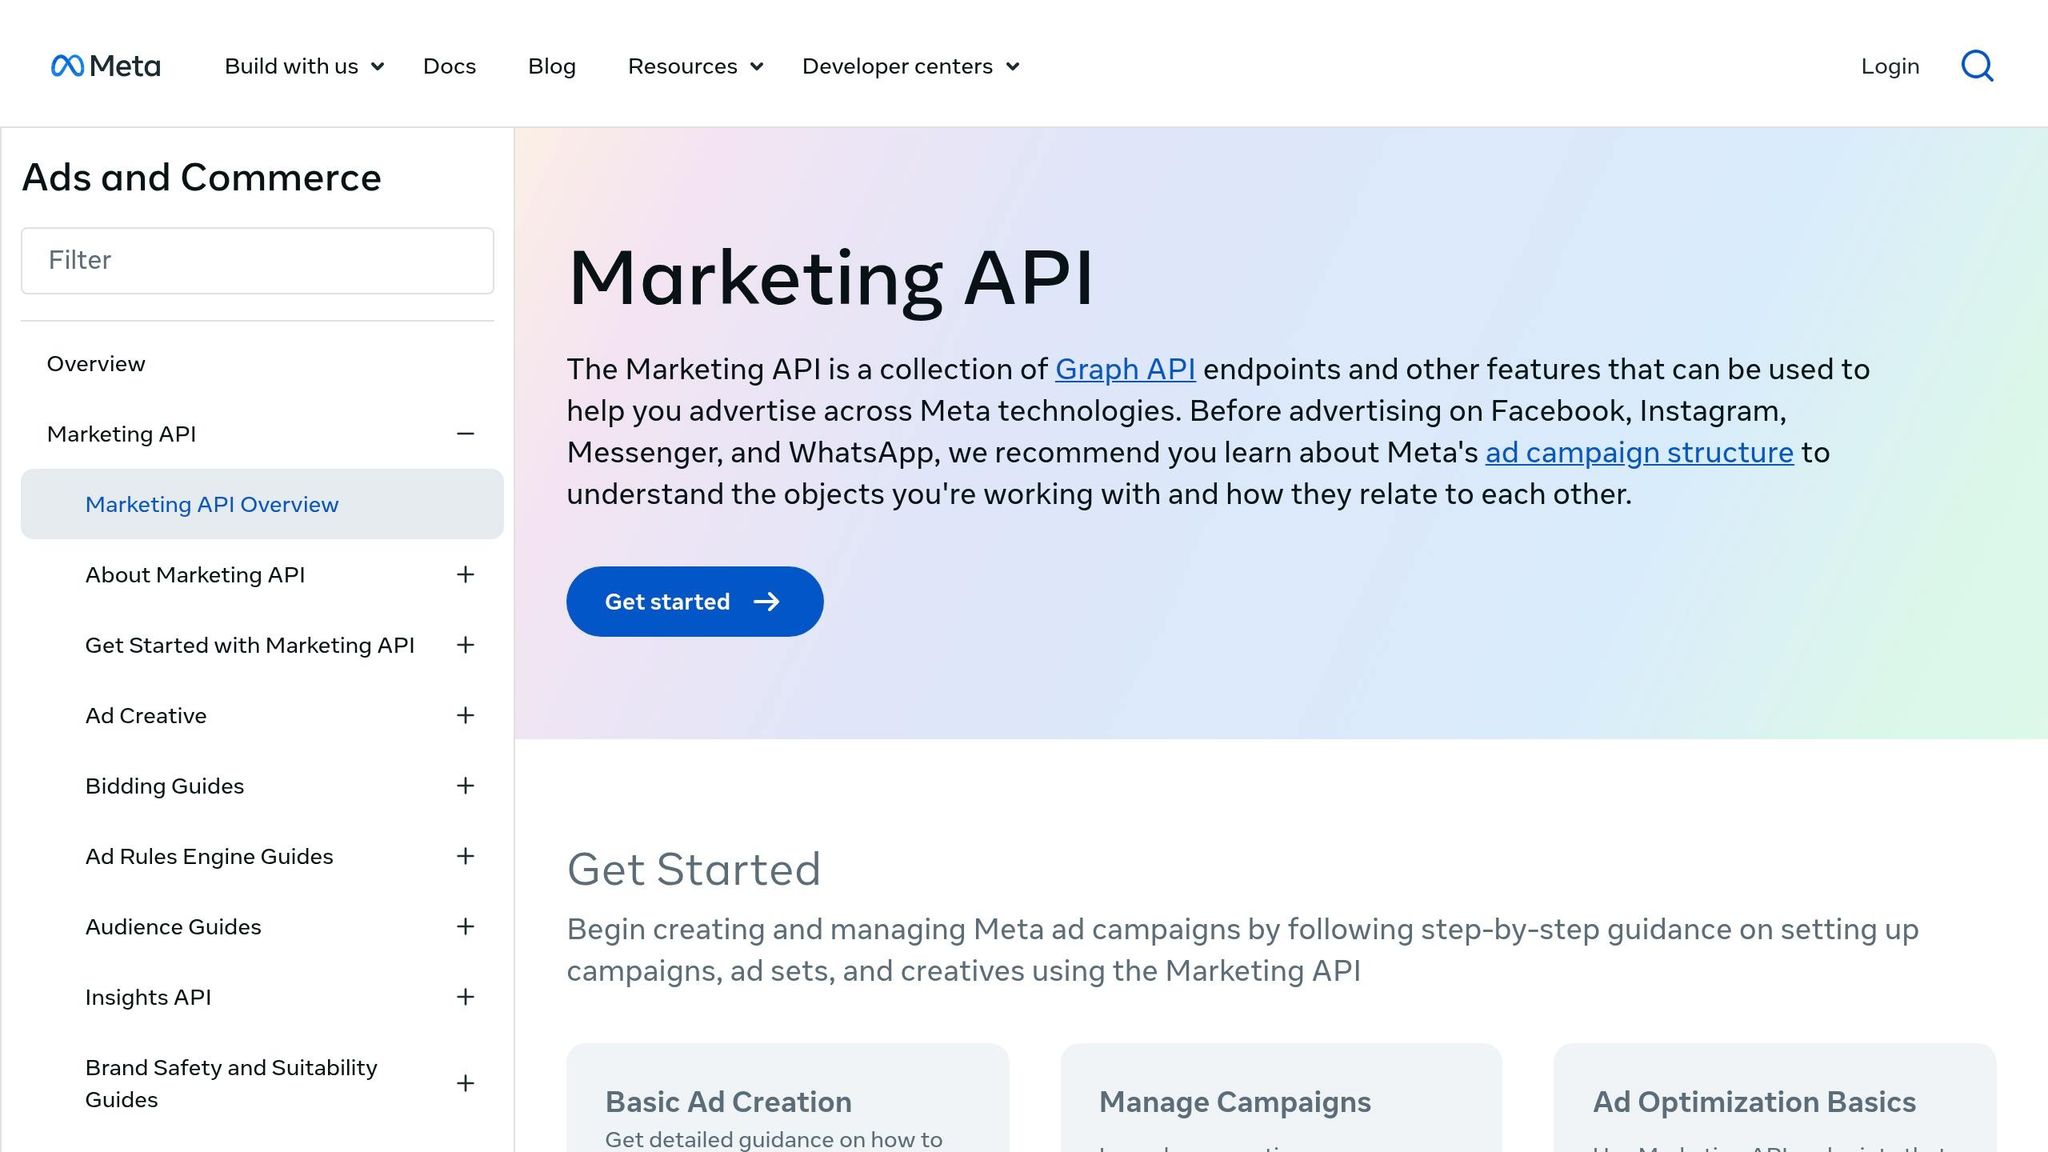The width and height of the screenshot is (2048, 1152).
Task: Expand the Insights API section
Action: (465, 997)
